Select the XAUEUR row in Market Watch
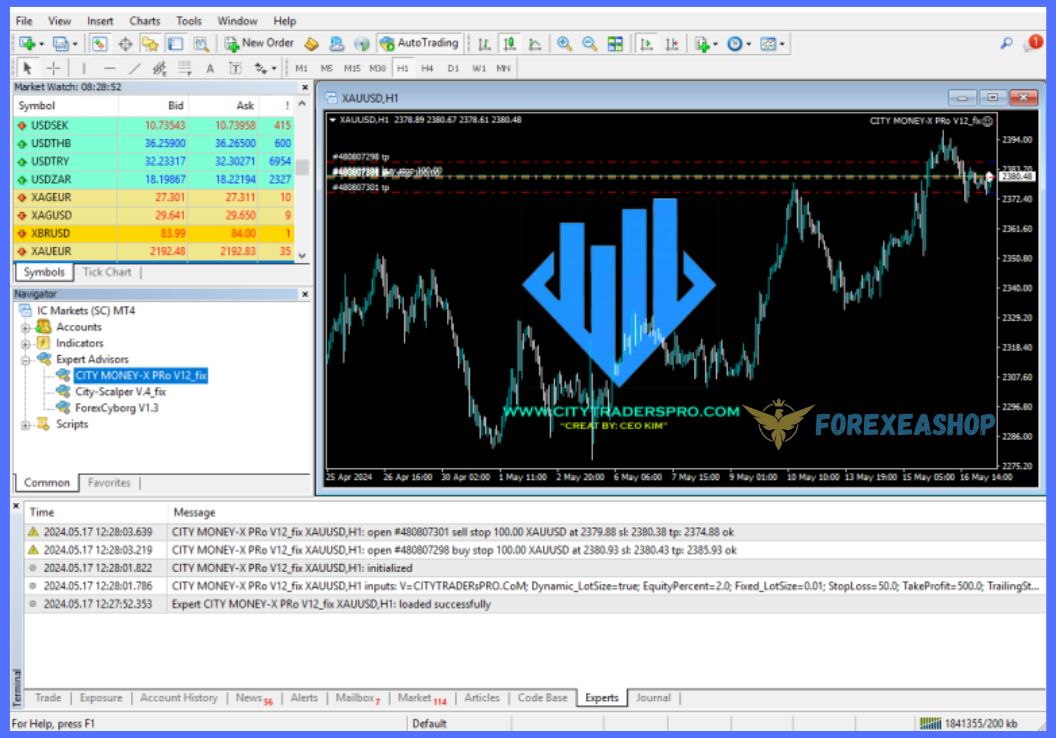 (154, 251)
